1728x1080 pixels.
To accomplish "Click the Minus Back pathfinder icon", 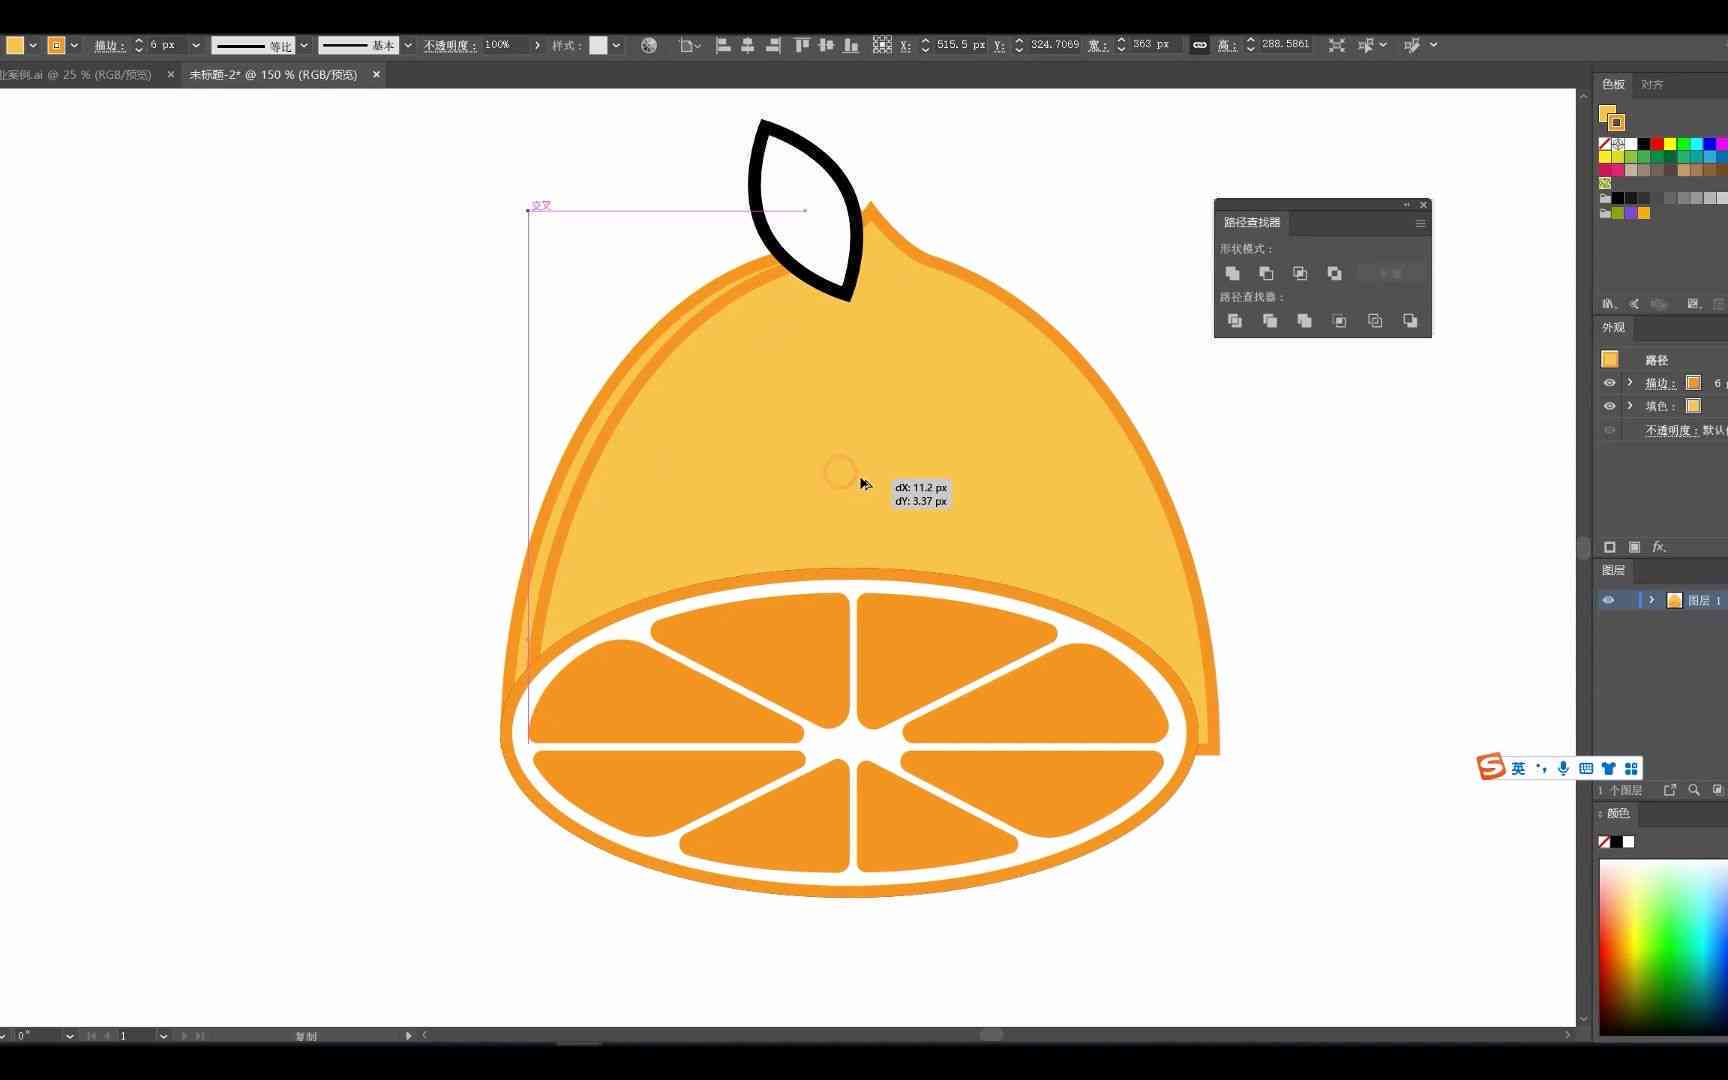I will [x=1410, y=321].
